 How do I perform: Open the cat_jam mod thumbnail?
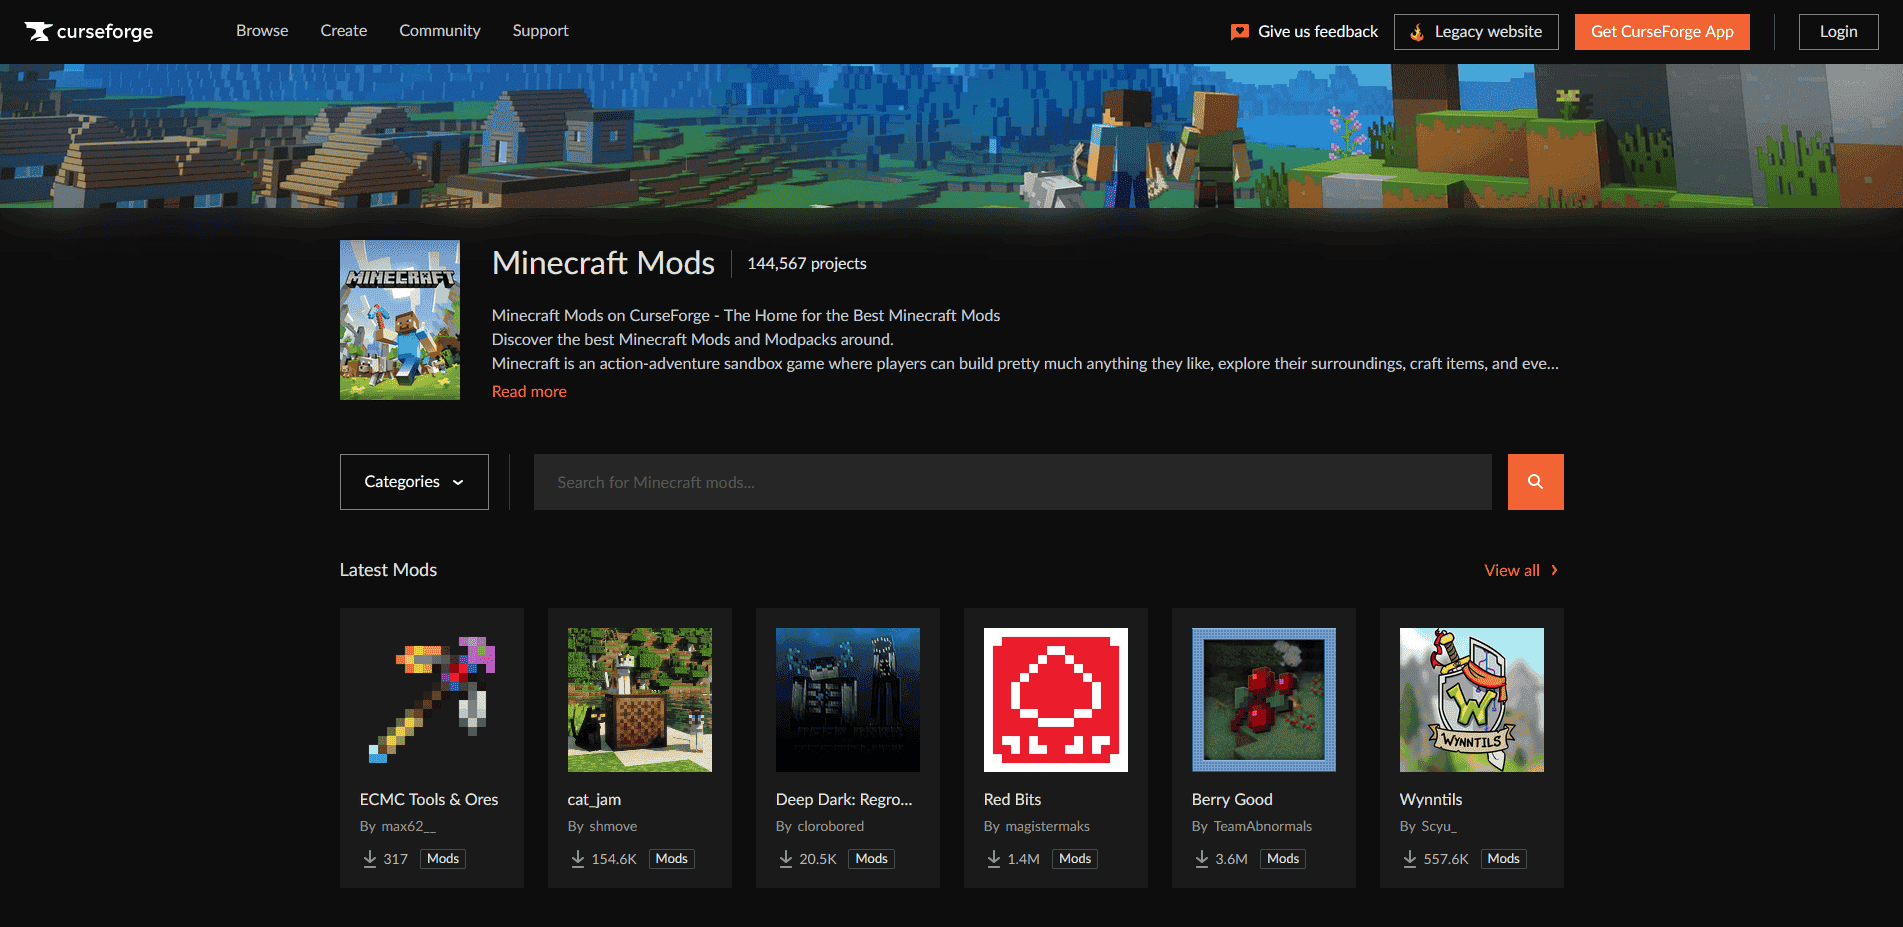(639, 700)
